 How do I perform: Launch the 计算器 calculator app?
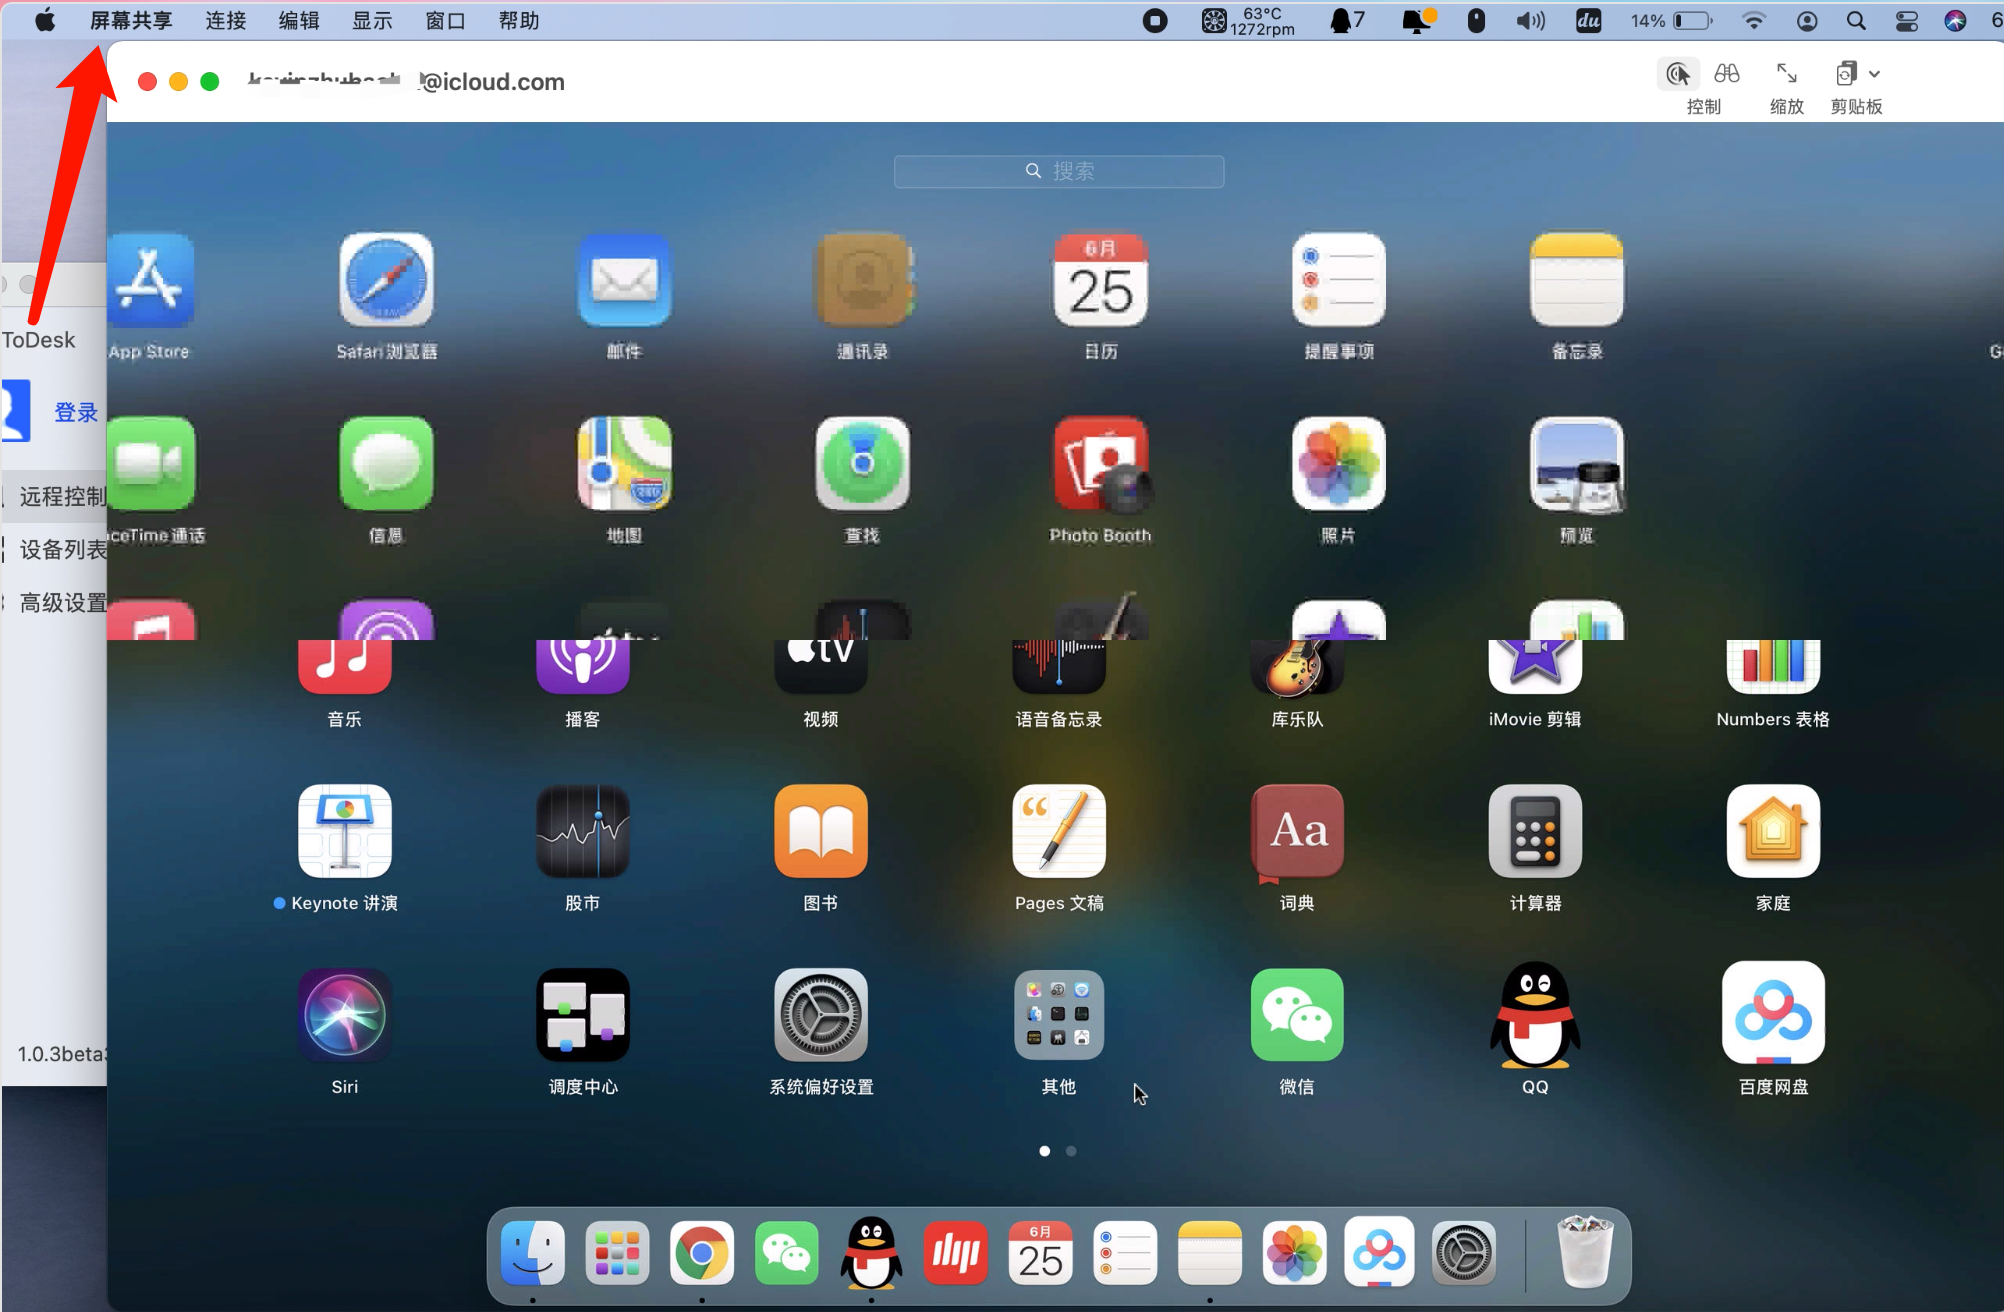pyautogui.click(x=1535, y=831)
